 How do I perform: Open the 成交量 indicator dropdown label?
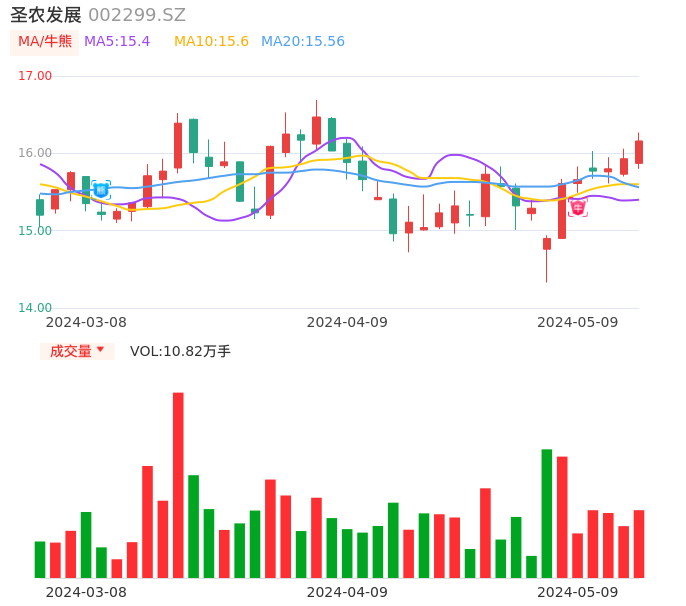click(x=70, y=351)
